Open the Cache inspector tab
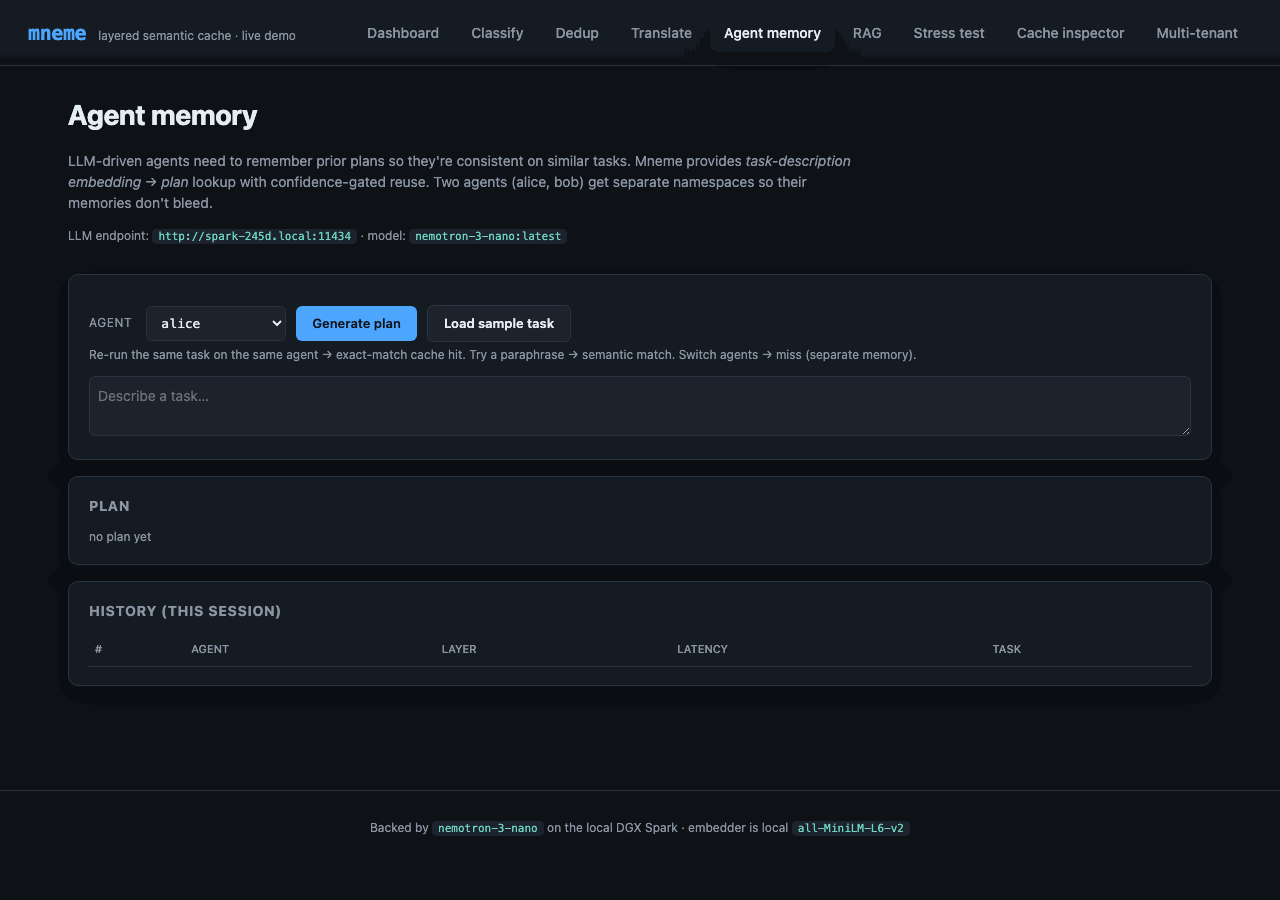Screen dimensions: 1280x900 (1070, 33)
